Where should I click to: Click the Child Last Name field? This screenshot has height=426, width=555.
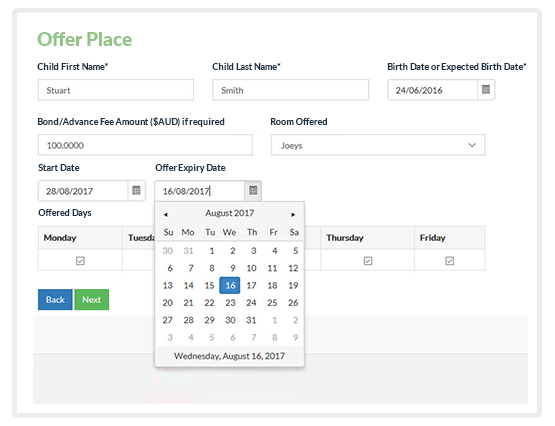click(x=291, y=90)
